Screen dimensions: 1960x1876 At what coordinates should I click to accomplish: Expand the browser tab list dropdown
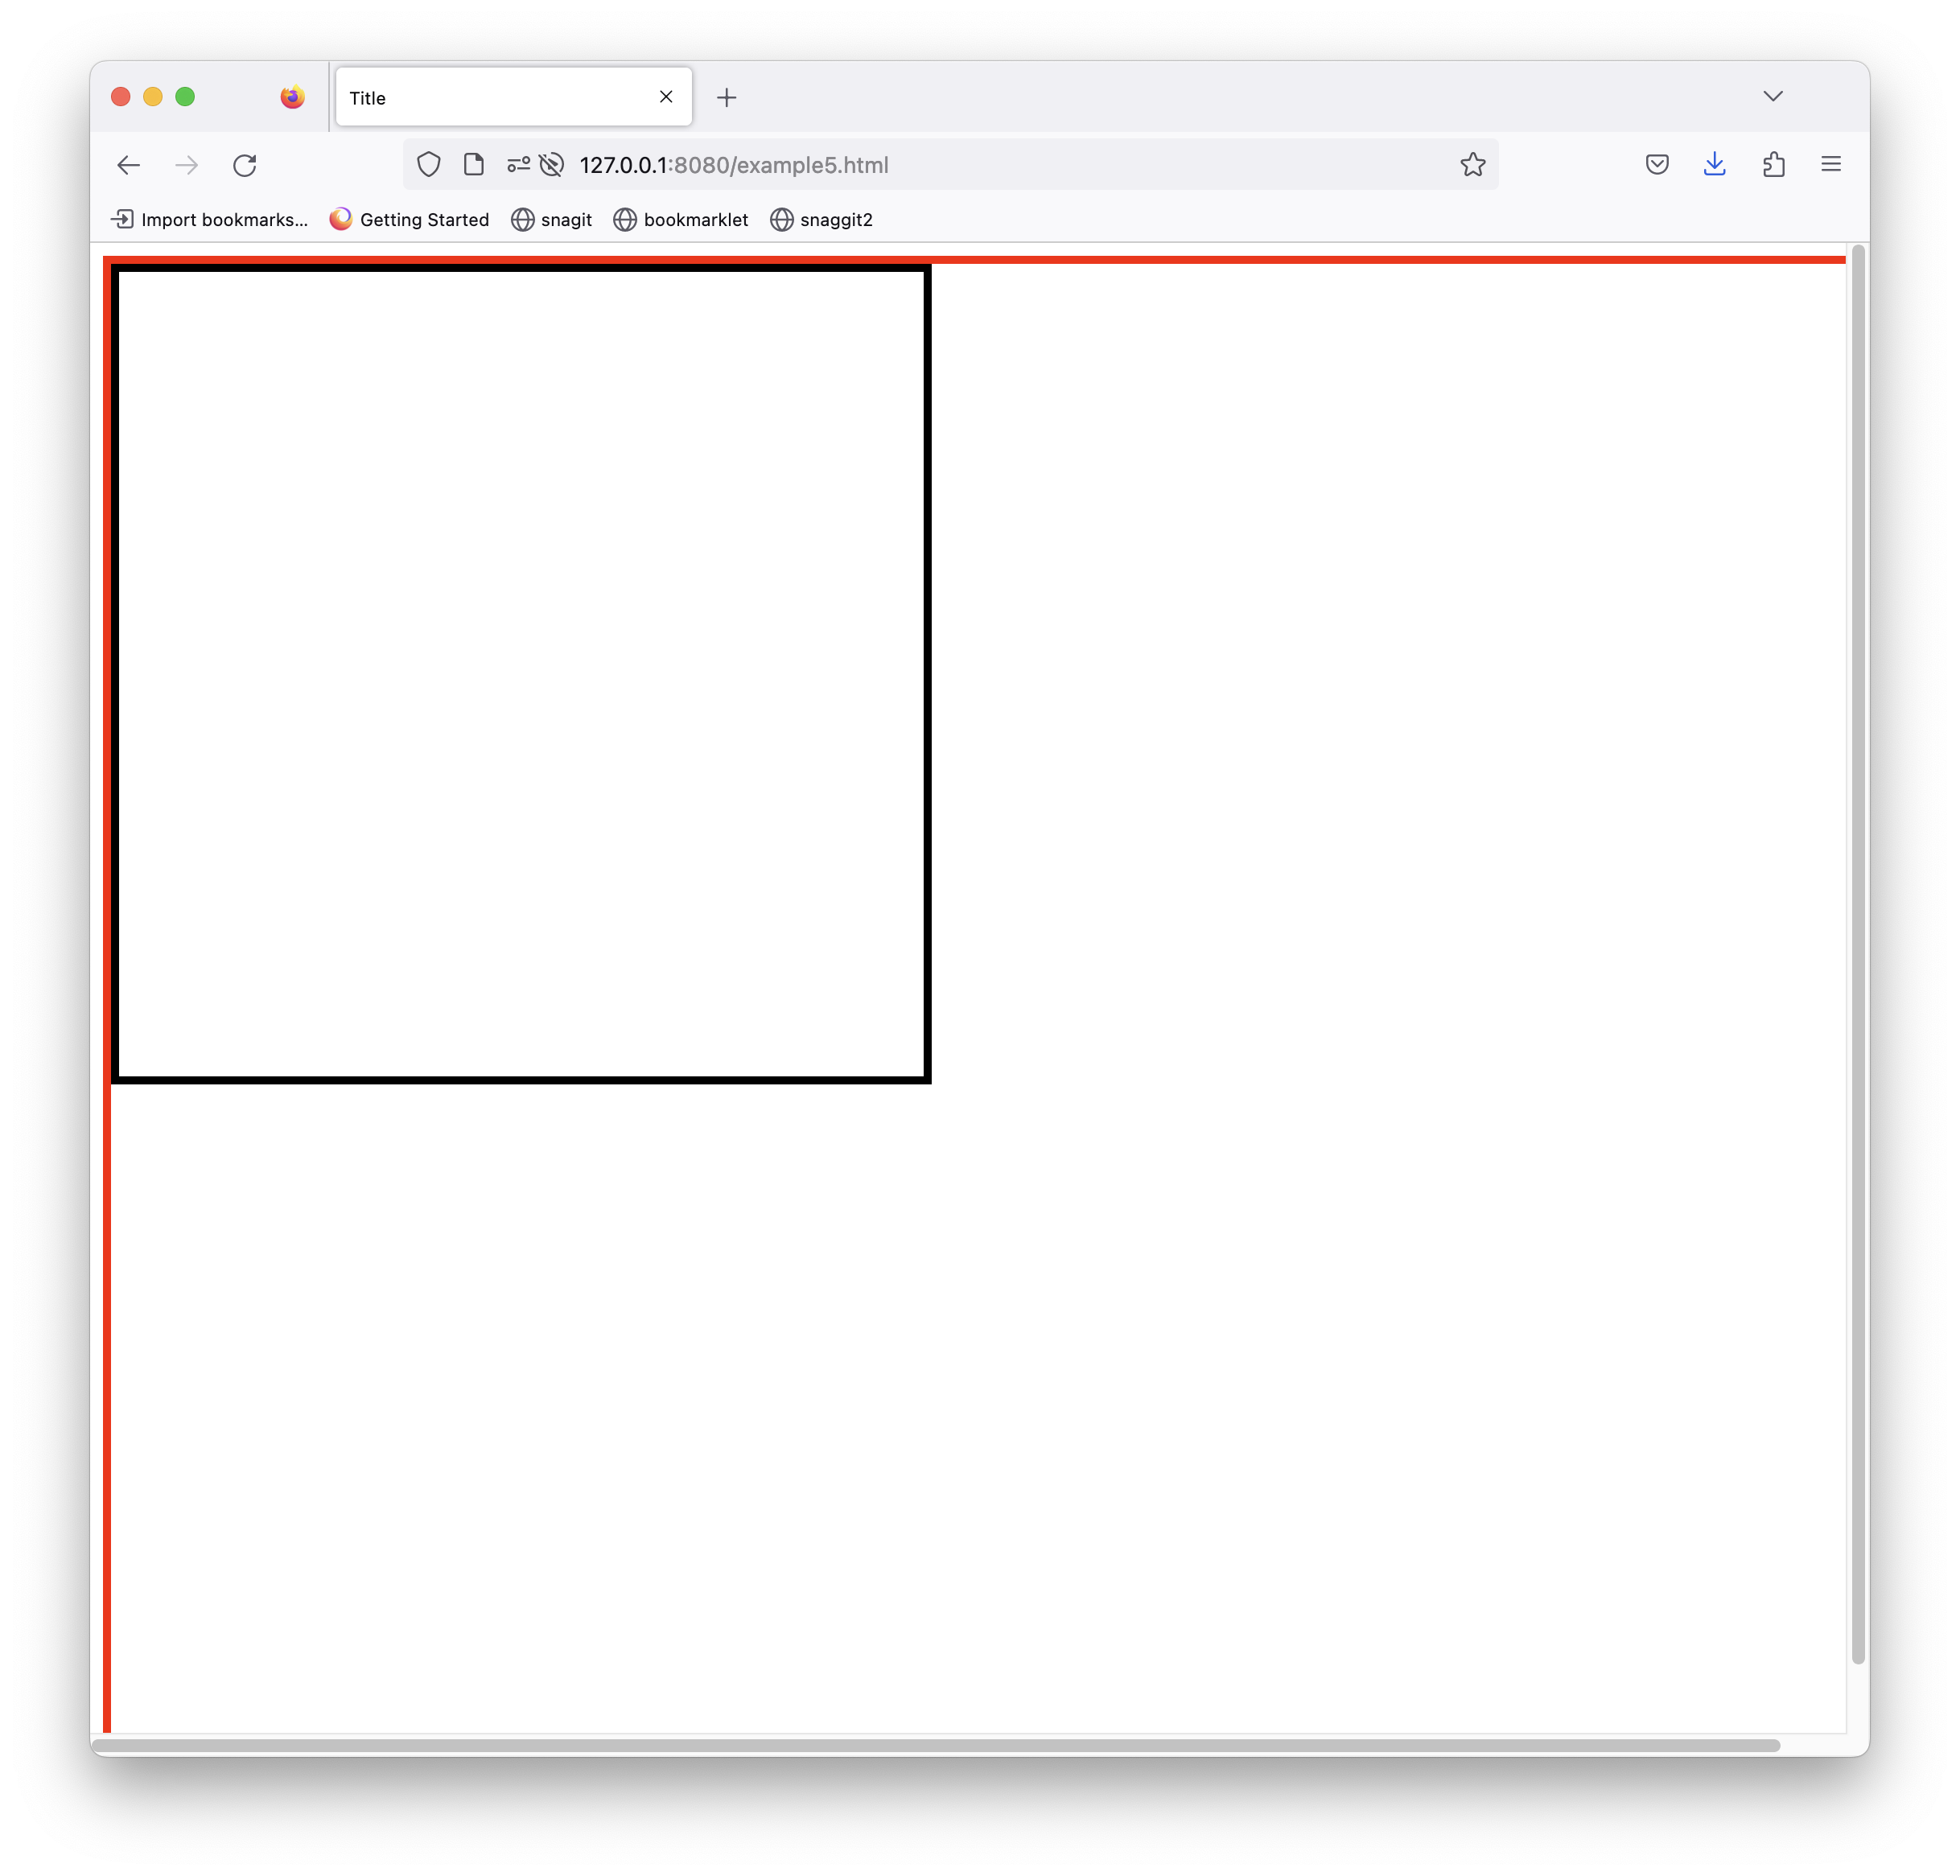pos(1774,97)
